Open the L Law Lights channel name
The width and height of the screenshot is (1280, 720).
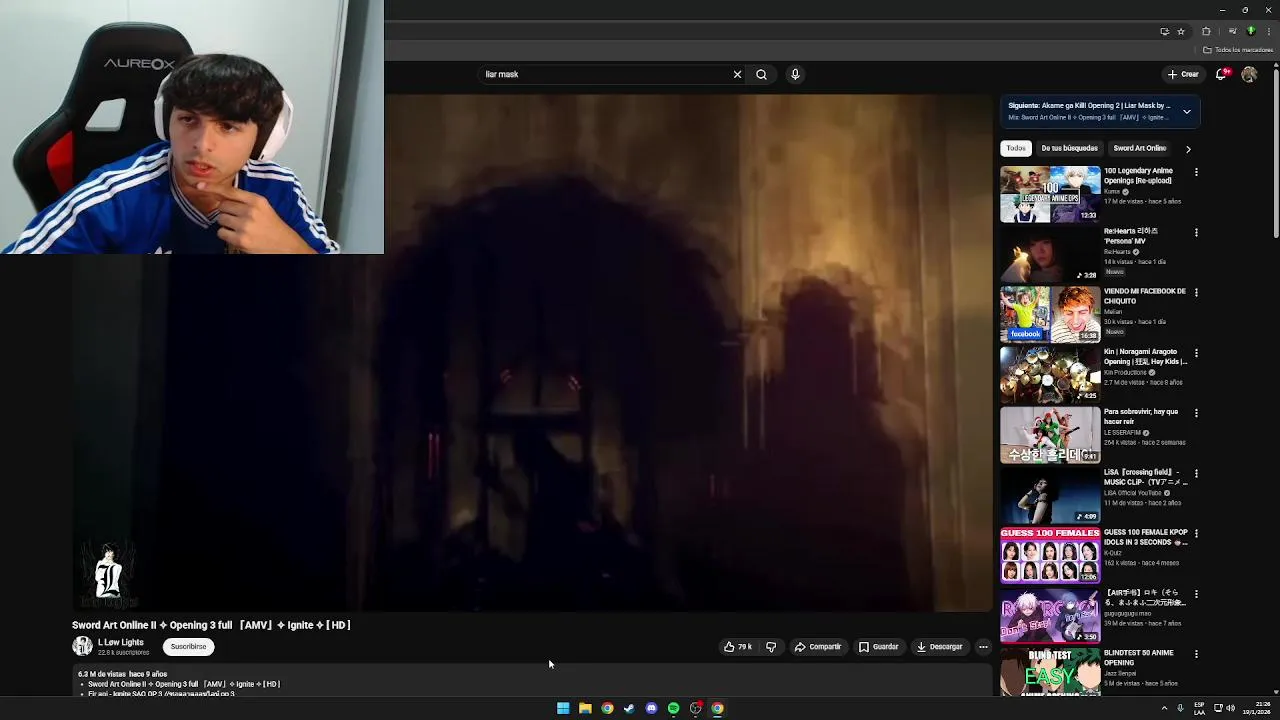[x=121, y=642]
